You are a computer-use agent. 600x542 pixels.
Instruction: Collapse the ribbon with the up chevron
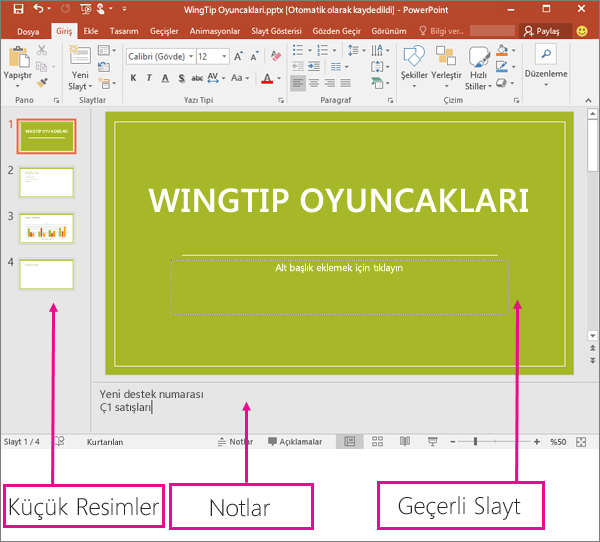coord(588,100)
